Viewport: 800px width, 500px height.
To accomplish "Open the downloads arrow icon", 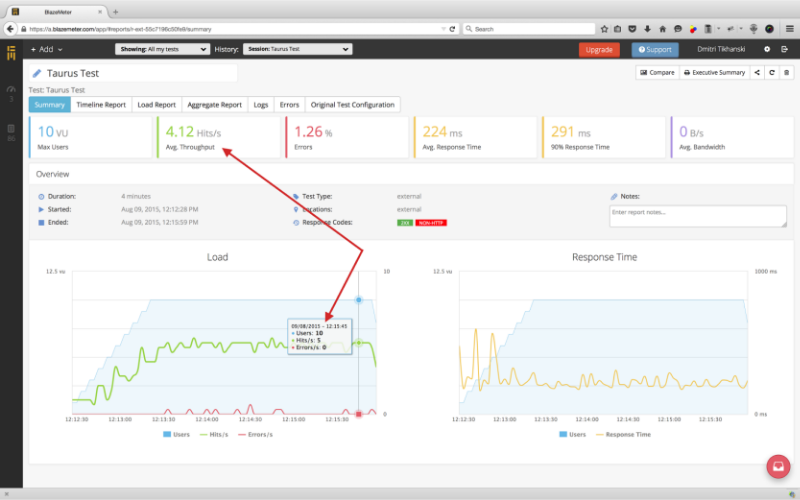I will point(647,29).
